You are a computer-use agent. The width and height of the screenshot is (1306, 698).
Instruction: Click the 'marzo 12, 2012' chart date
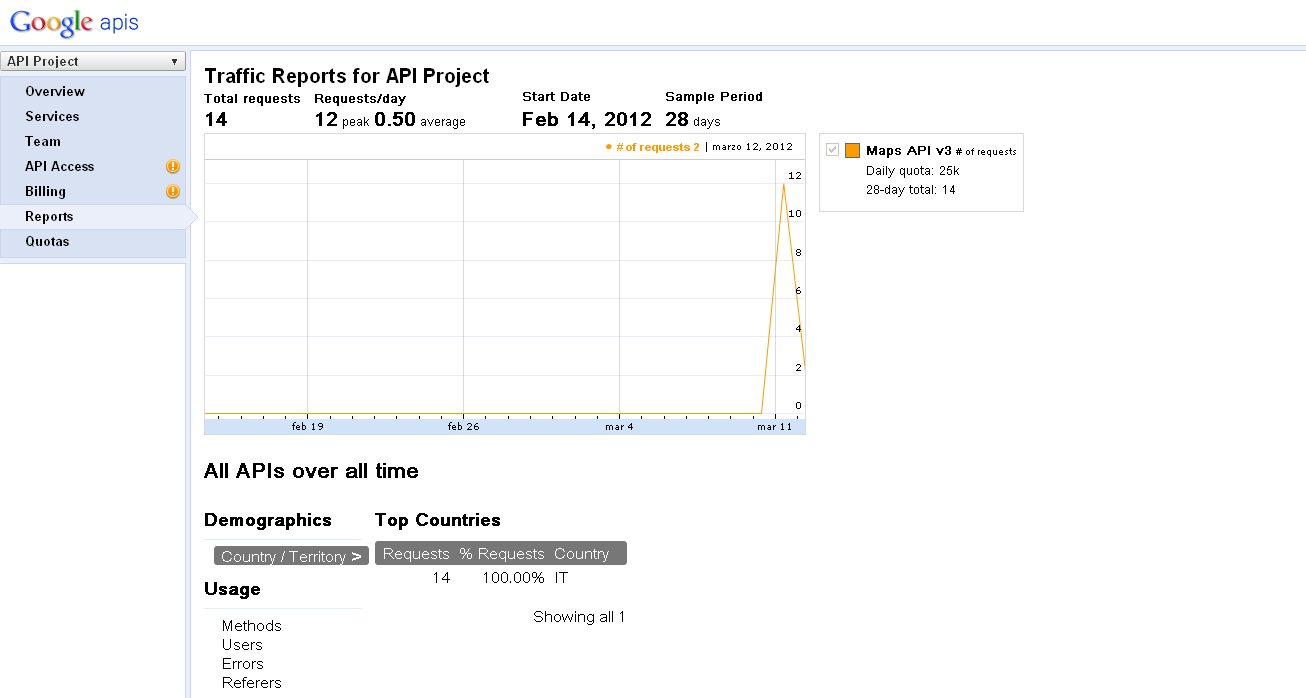(752, 147)
